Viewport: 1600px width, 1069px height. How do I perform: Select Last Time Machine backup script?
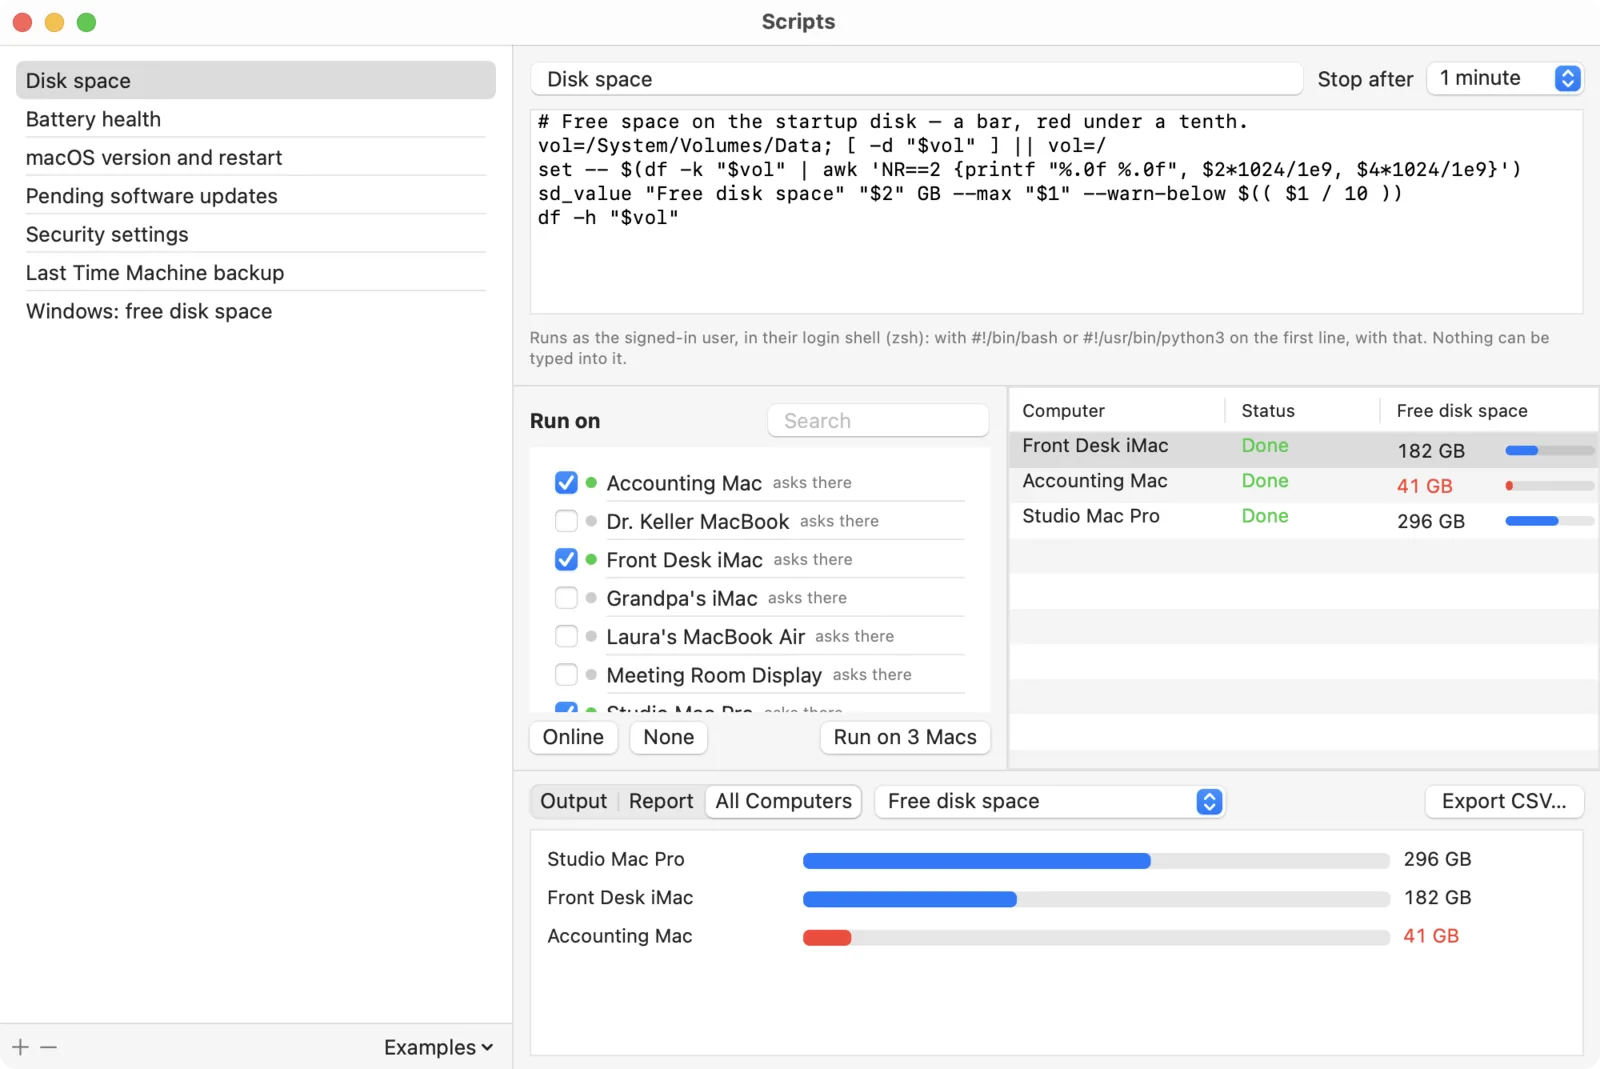[256, 273]
